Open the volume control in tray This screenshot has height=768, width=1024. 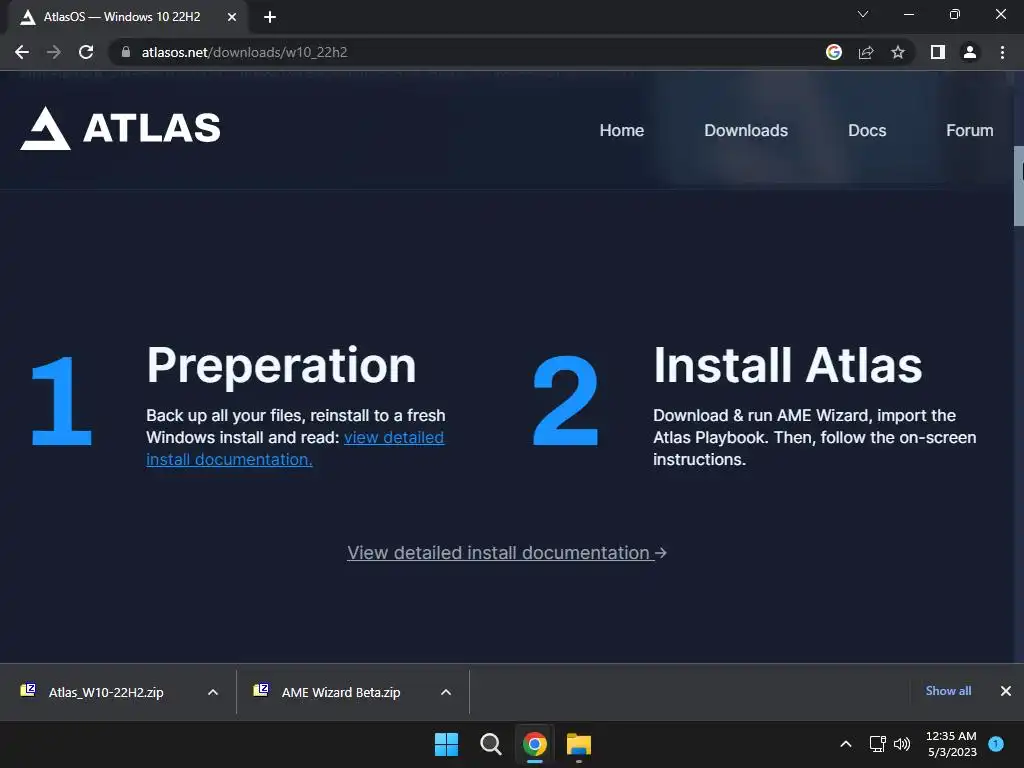[x=902, y=744]
